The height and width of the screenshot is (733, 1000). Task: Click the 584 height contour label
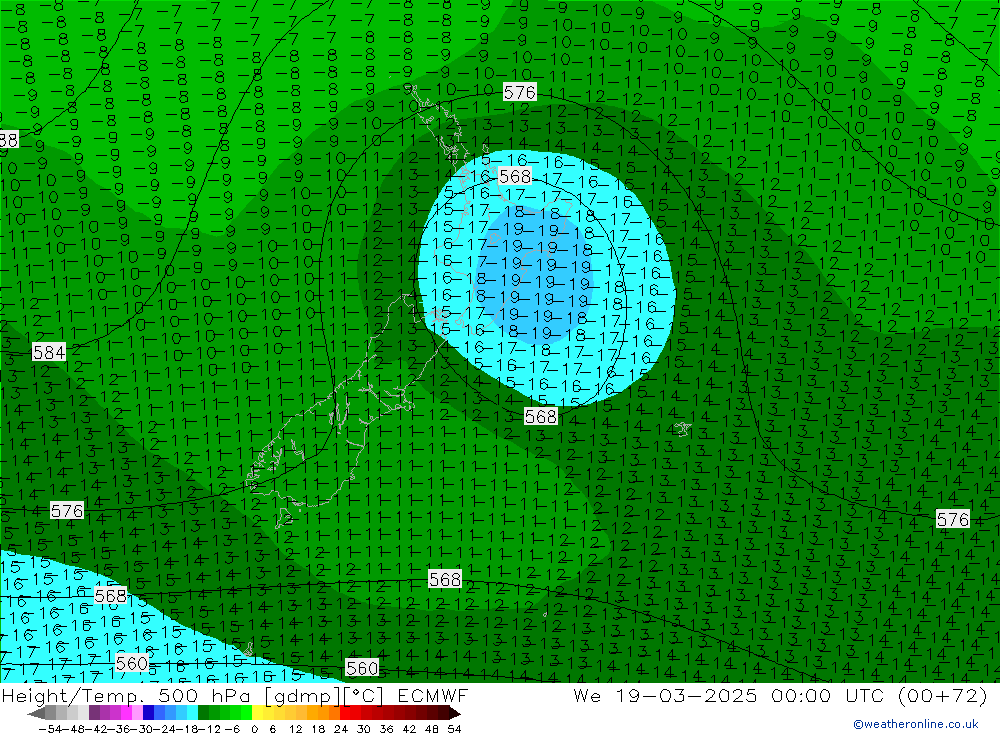pos(48,352)
